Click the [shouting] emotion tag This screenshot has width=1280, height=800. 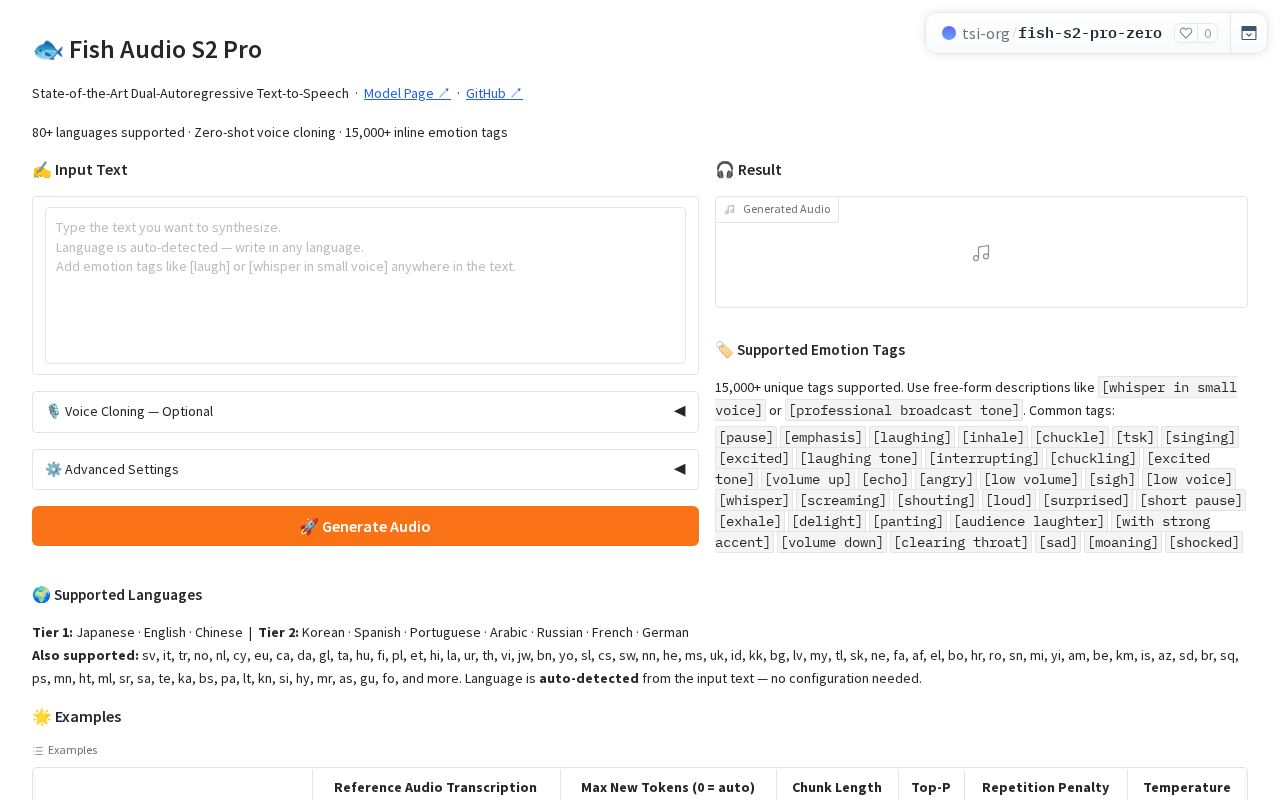tap(936, 500)
